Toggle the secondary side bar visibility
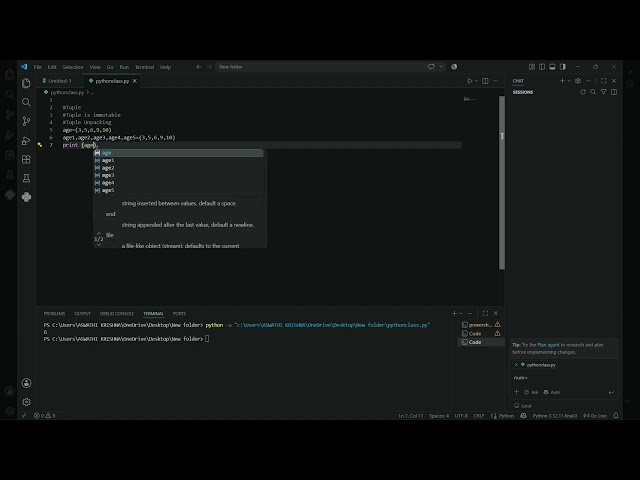This screenshot has height=480, width=640. (x=563, y=67)
